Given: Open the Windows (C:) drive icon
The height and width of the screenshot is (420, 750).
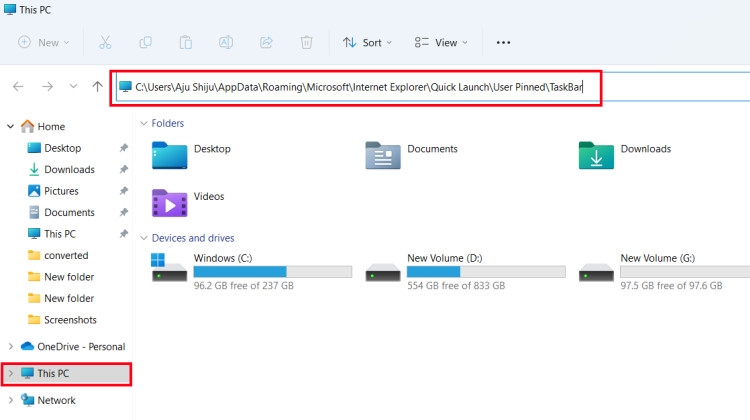Looking at the screenshot, I should [x=169, y=267].
